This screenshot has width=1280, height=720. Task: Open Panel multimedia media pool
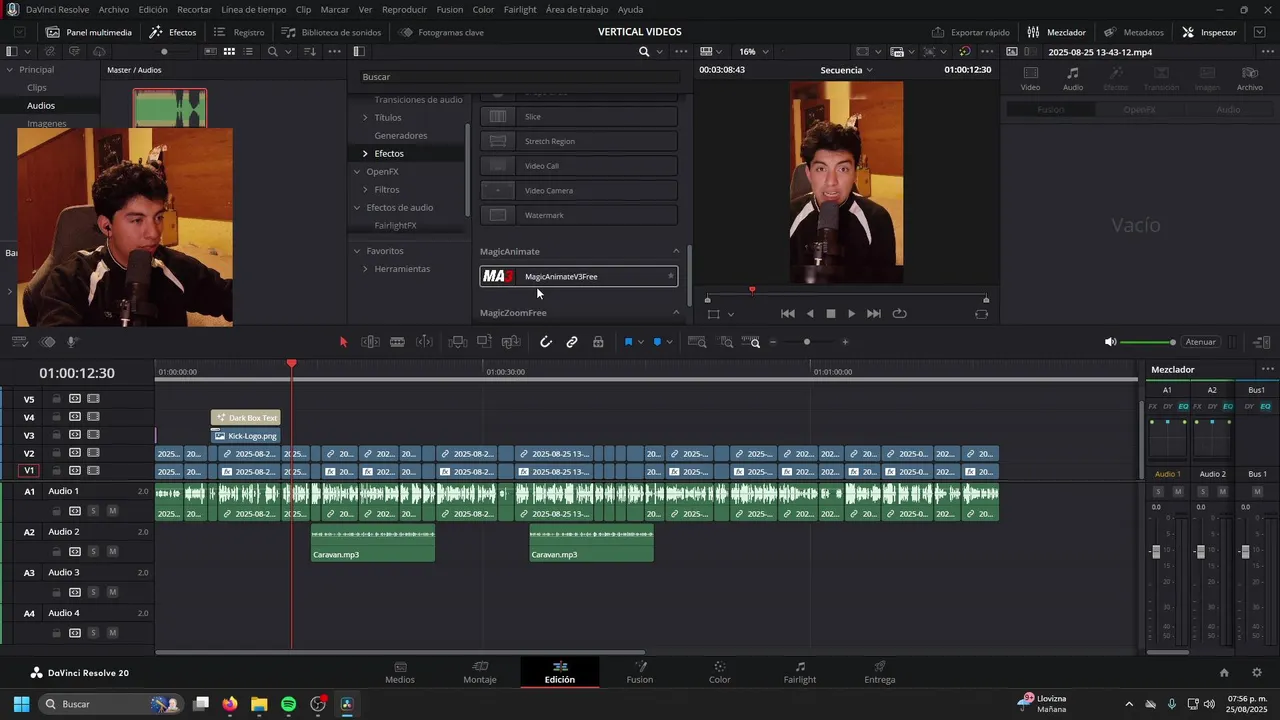[87, 32]
